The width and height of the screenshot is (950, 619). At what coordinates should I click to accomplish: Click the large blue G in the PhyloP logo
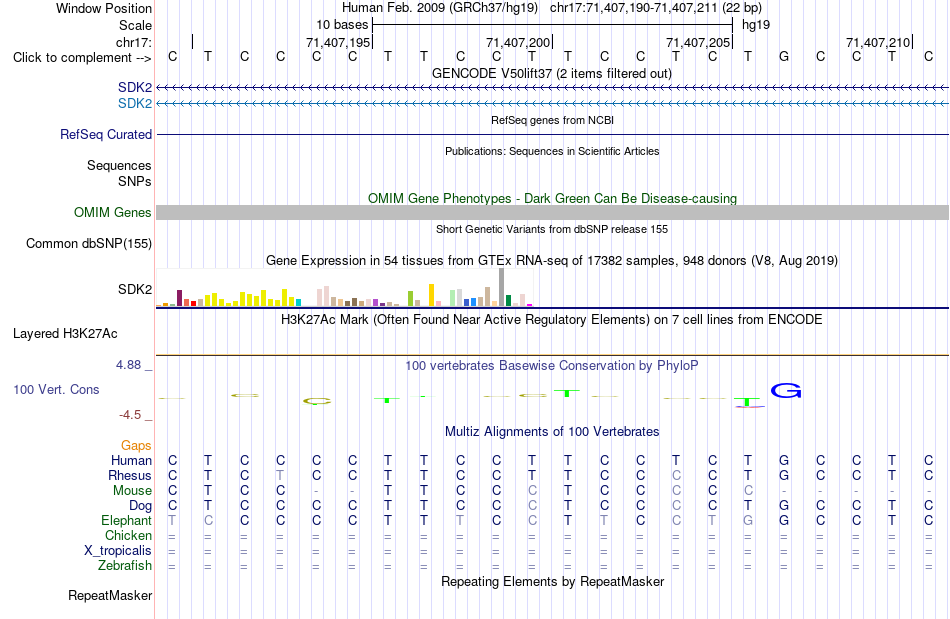[x=786, y=391]
